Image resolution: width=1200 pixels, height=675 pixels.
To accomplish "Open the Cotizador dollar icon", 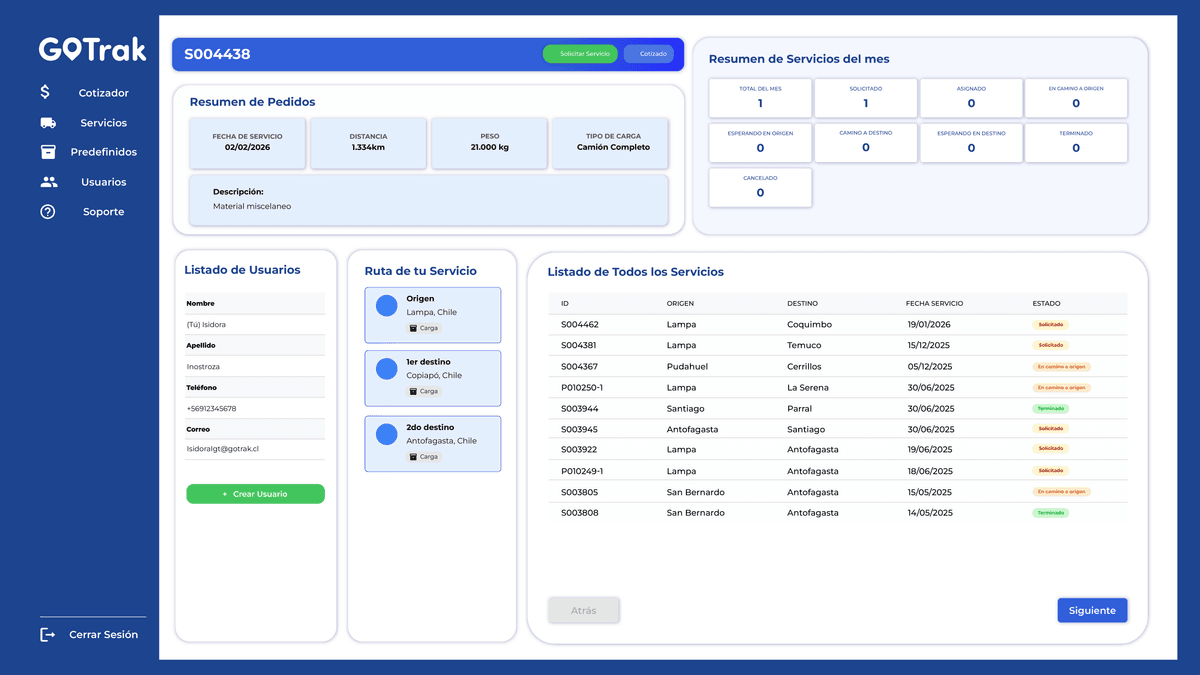I will (x=44, y=91).
